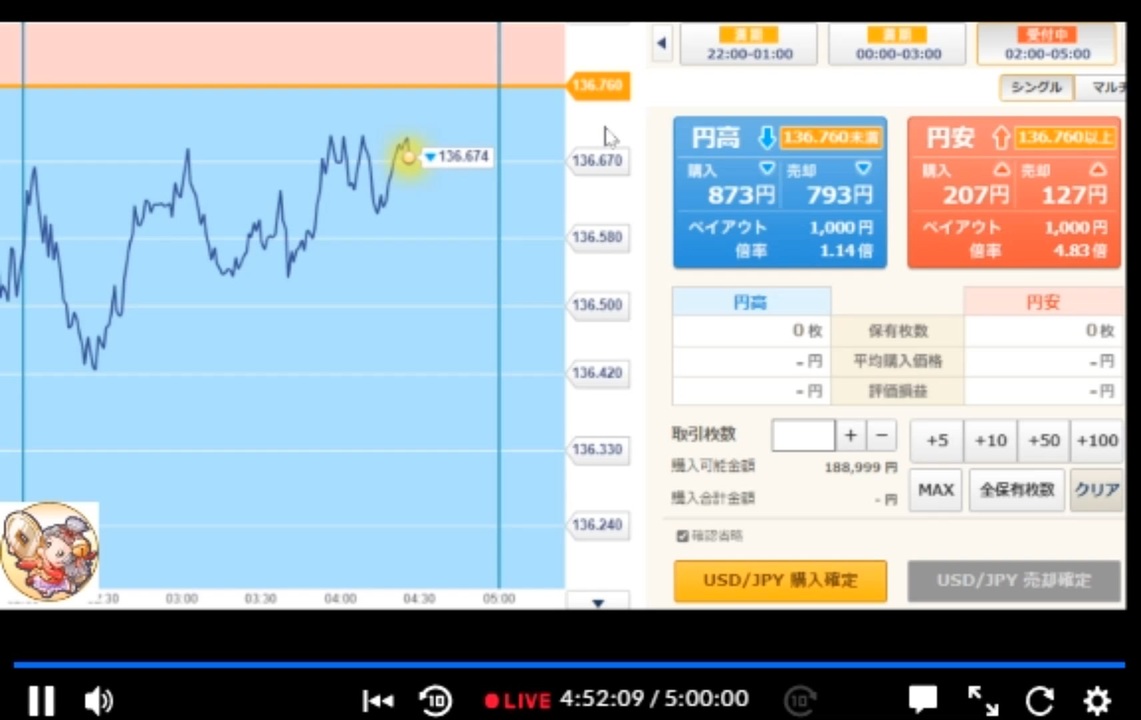Click the 136.420 price axis label
The height and width of the screenshot is (720, 1141).
(x=597, y=373)
